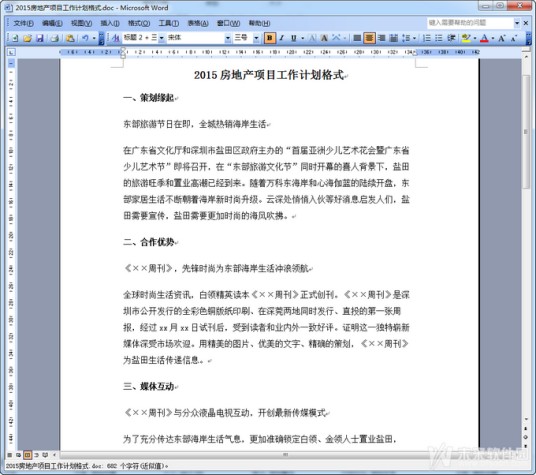Print the document using the printer icon
Screen dimensions: 536x475
pyautogui.click(x=55, y=38)
